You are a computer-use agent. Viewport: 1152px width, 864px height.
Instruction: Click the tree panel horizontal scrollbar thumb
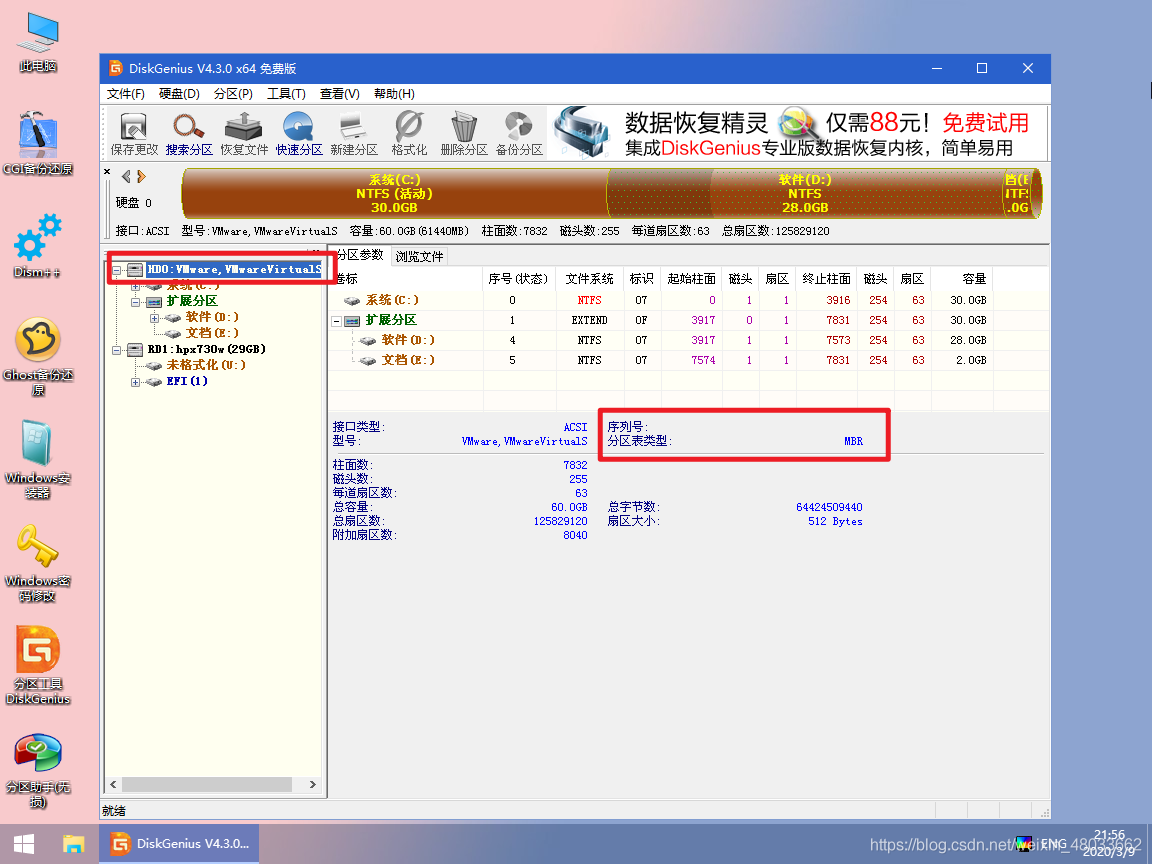(x=207, y=785)
